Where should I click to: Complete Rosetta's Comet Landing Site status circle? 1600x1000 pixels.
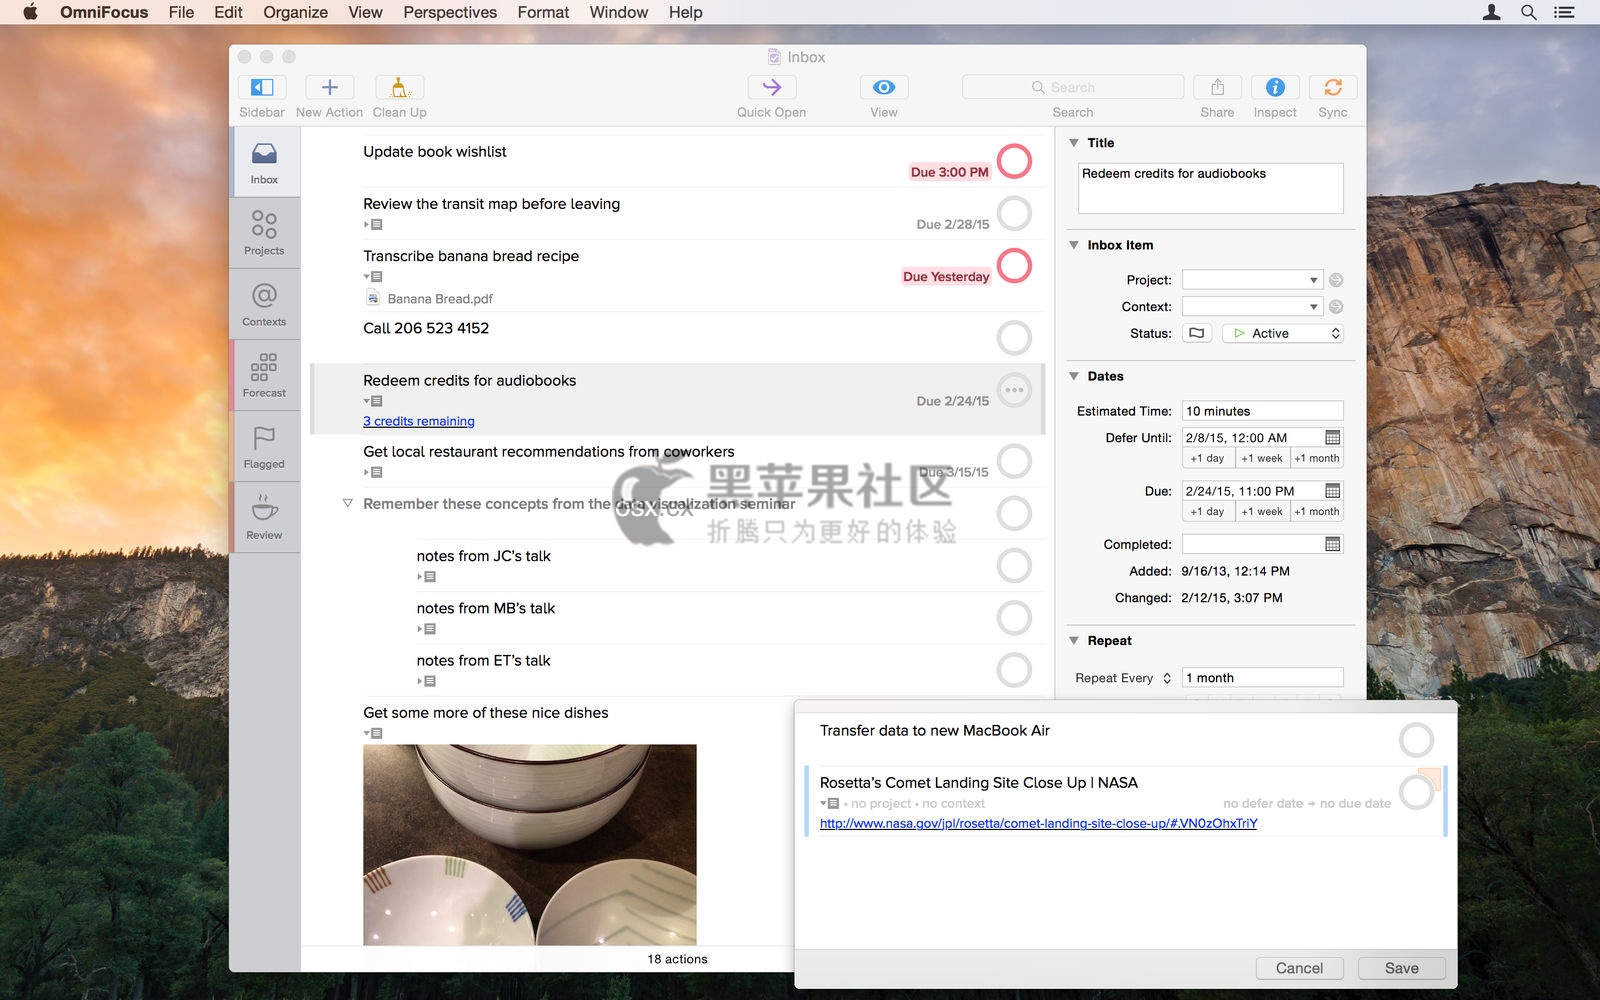(x=1416, y=792)
